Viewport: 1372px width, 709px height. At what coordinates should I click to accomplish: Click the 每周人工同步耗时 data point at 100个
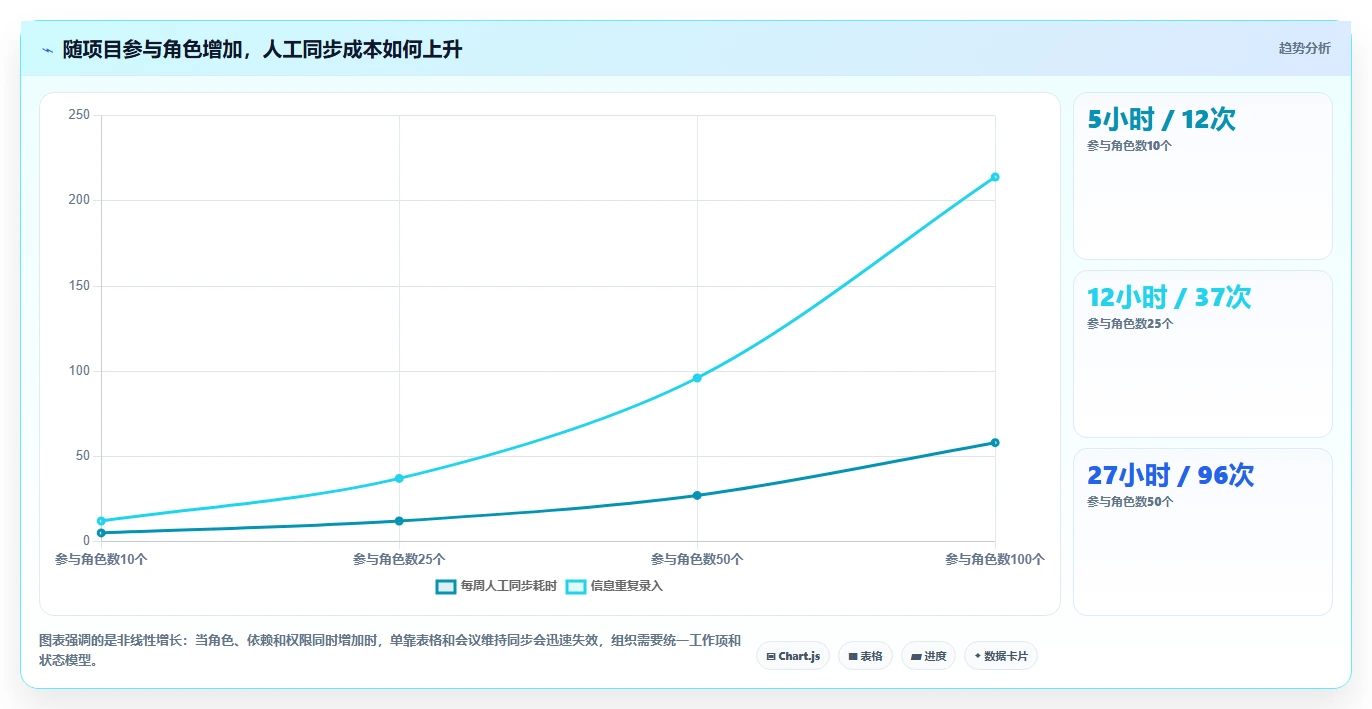[x=995, y=442]
